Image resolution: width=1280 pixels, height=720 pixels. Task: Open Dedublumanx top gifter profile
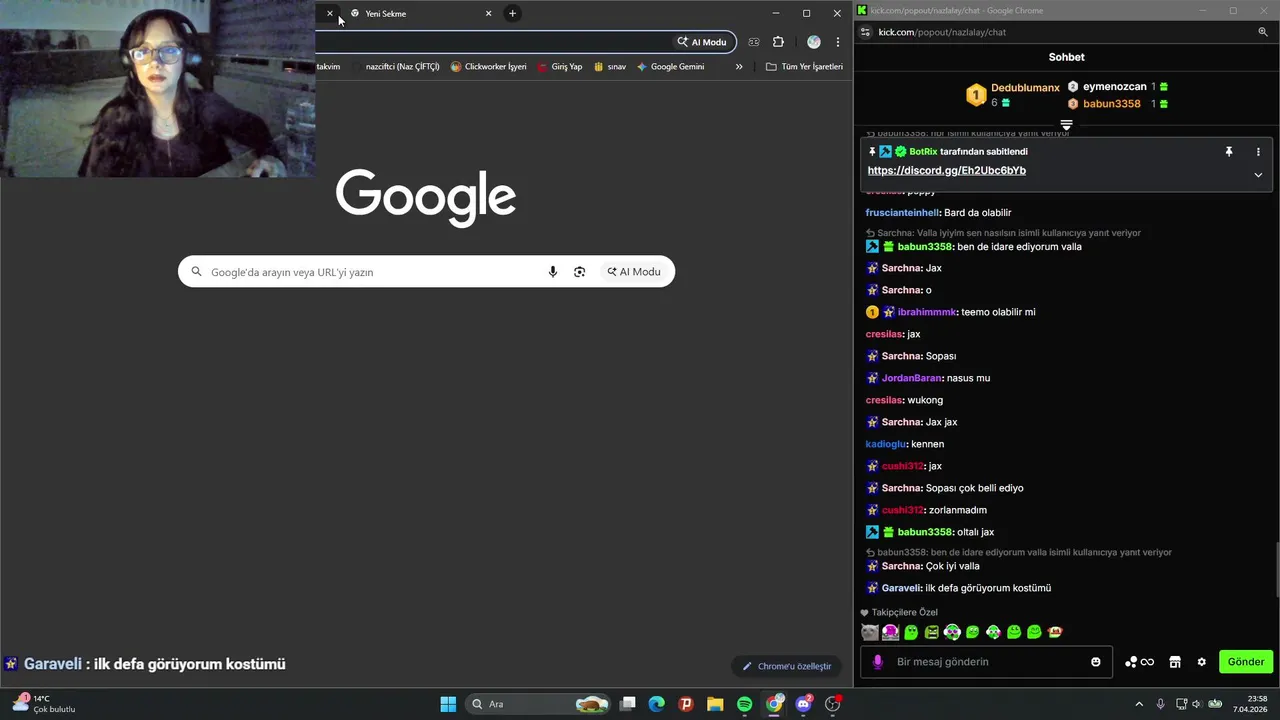1025,88
